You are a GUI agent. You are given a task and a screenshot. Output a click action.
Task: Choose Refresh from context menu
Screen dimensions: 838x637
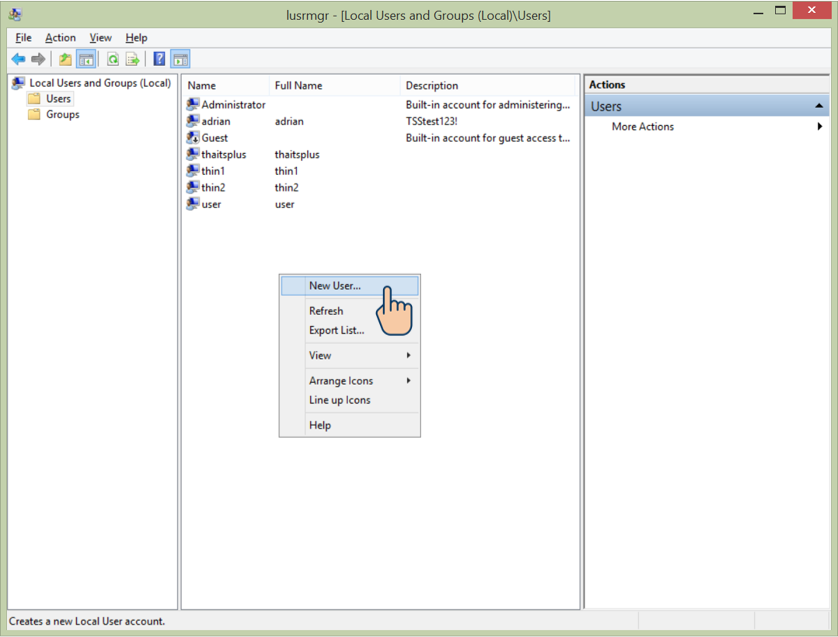(x=350, y=310)
